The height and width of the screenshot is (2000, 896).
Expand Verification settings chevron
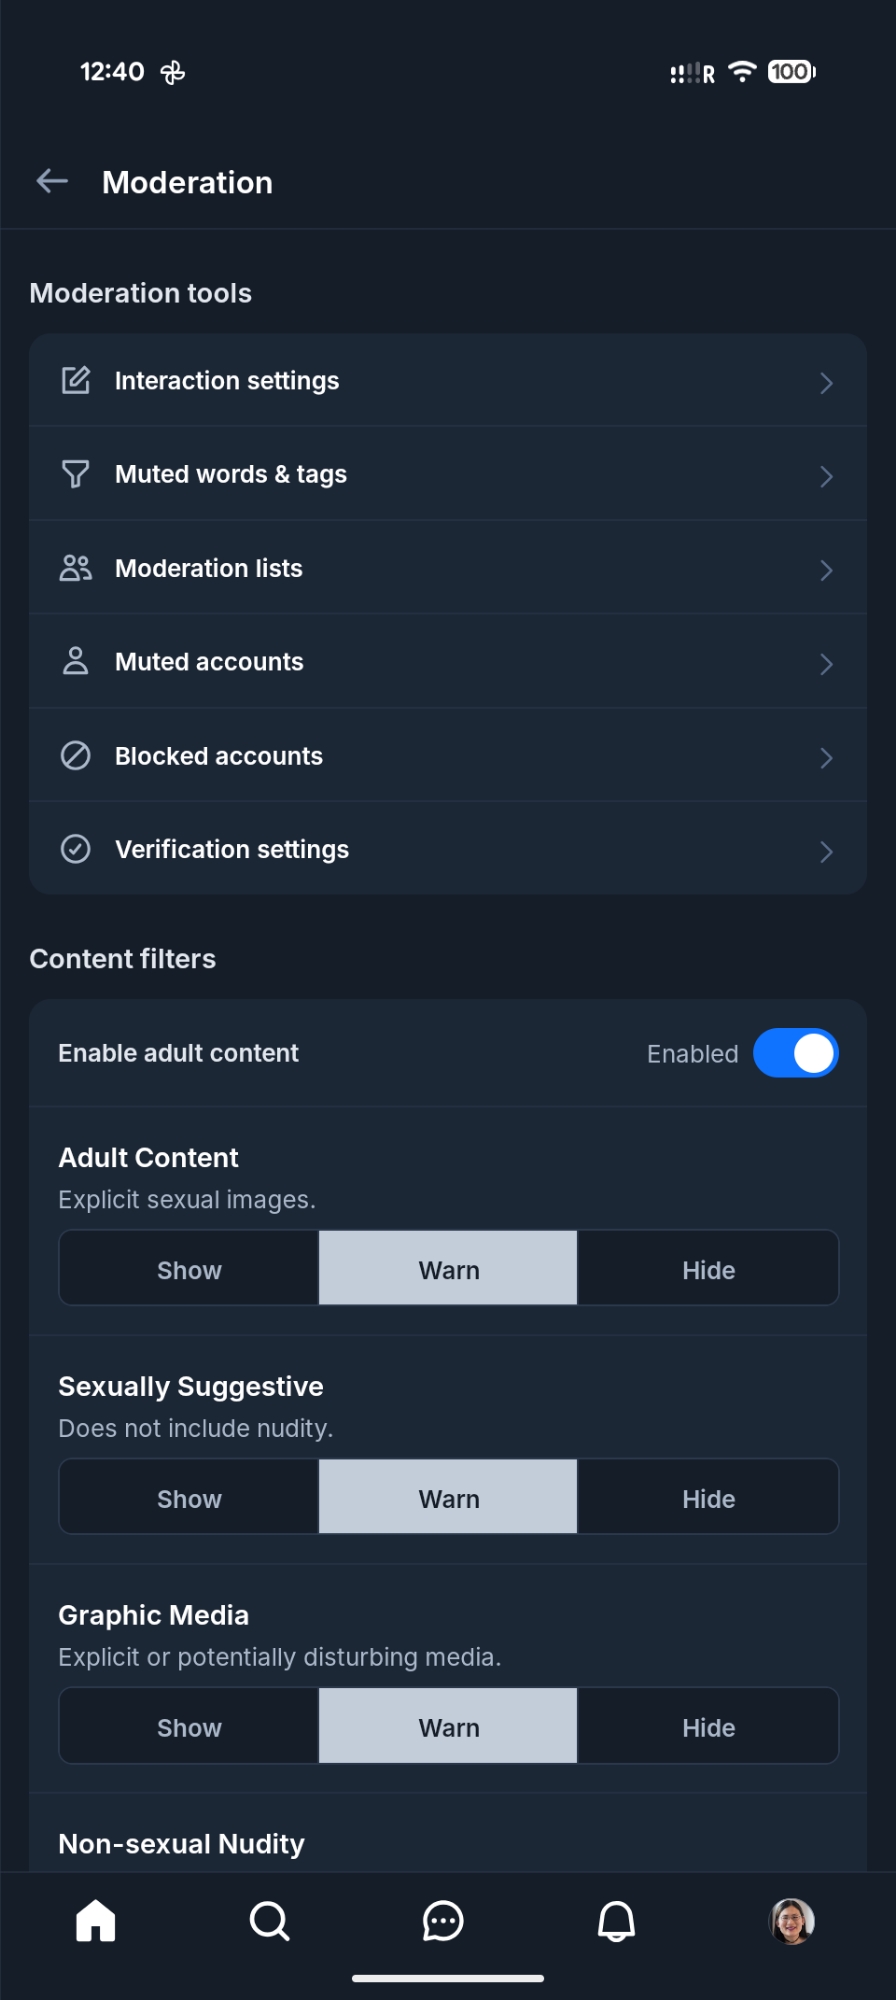pyautogui.click(x=826, y=851)
